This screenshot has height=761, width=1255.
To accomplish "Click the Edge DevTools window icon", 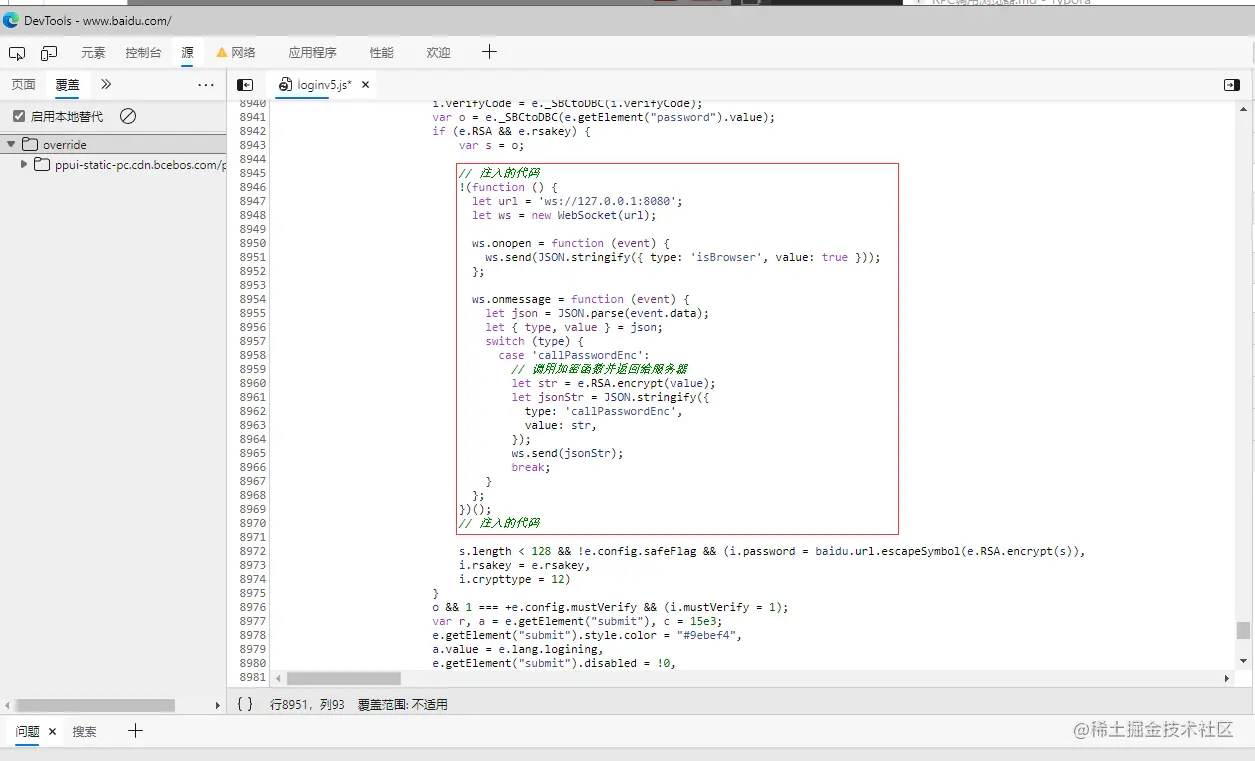I will (10, 20).
